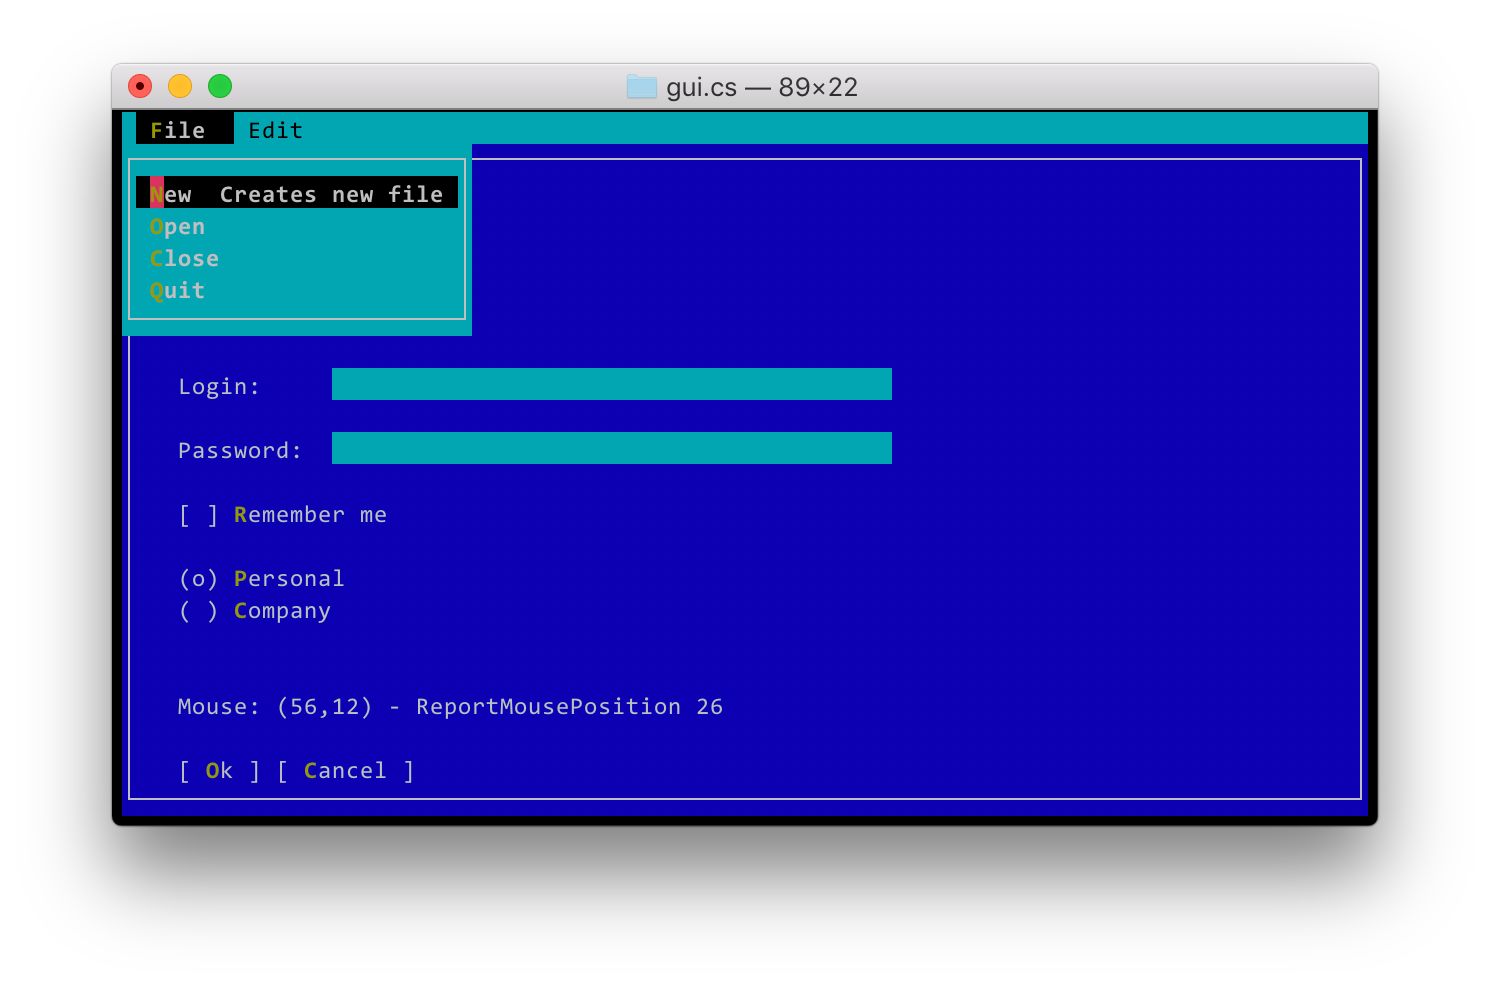This screenshot has height=986, width=1490.
Task: Click the Password field label
Action: (x=238, y=450)
